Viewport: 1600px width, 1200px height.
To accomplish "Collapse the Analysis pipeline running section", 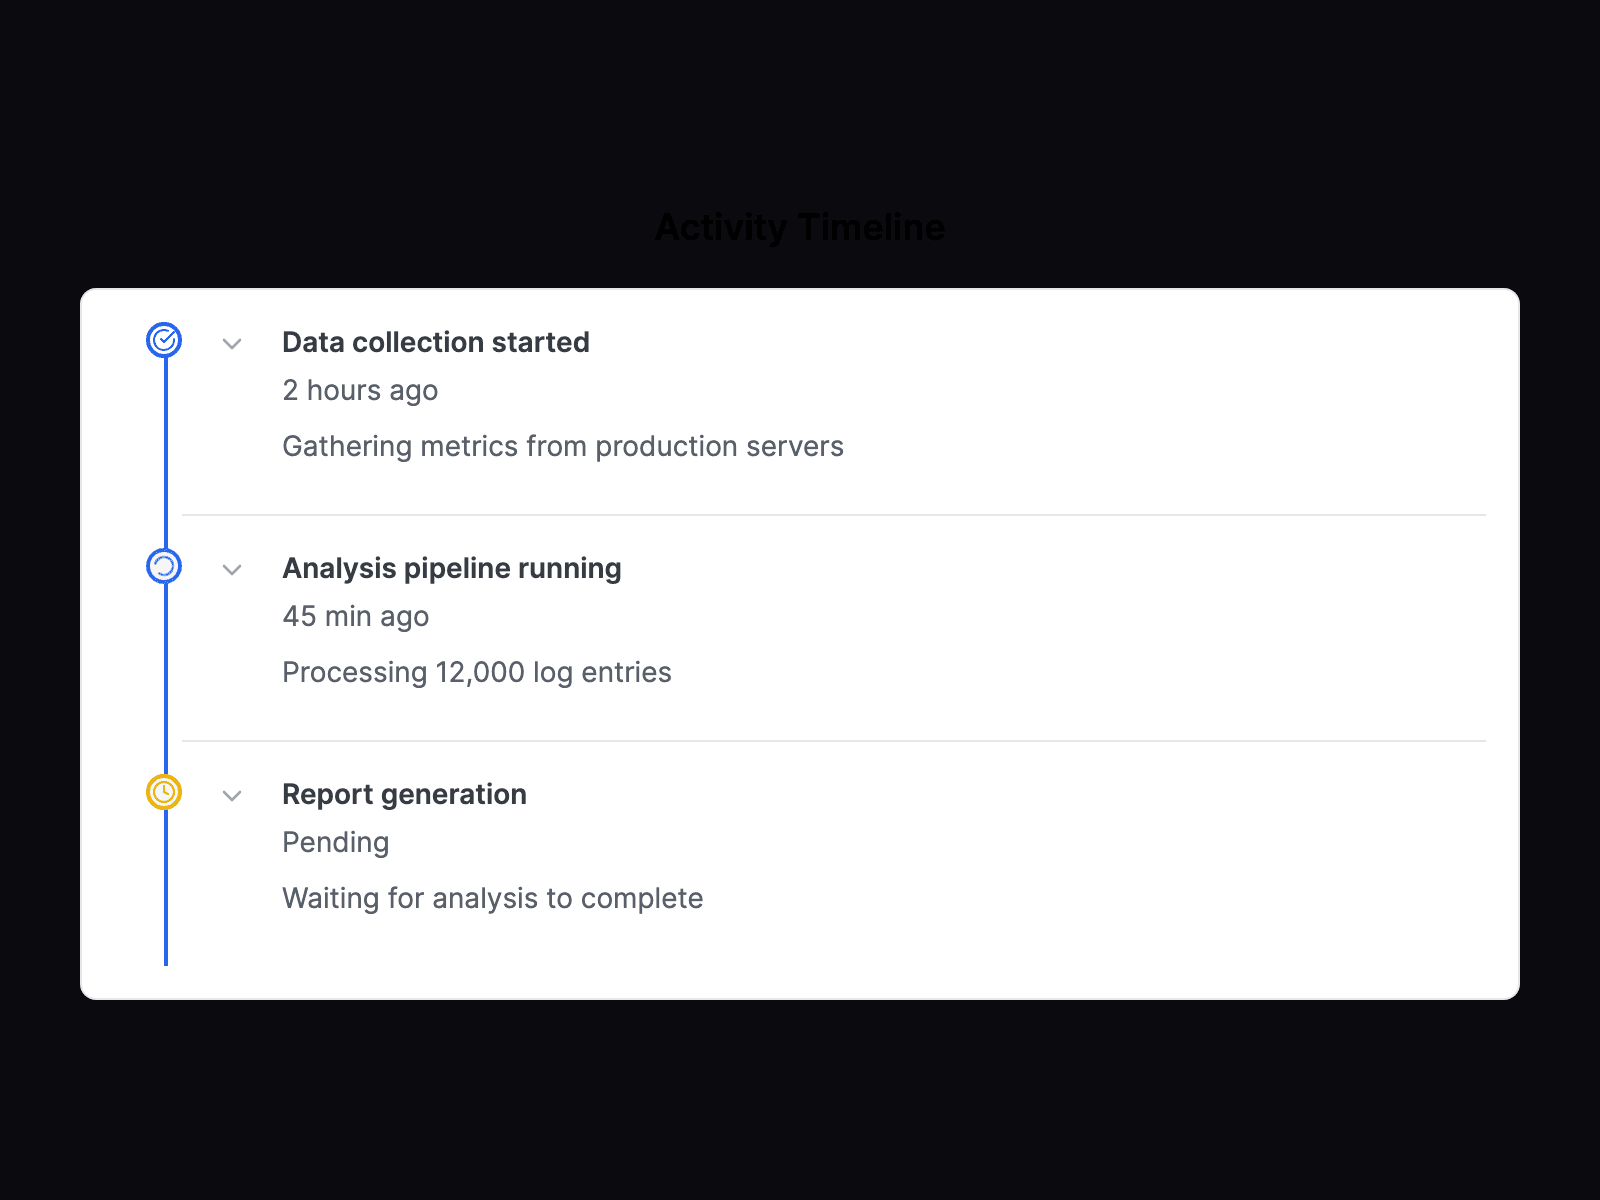I will [232, 569].
